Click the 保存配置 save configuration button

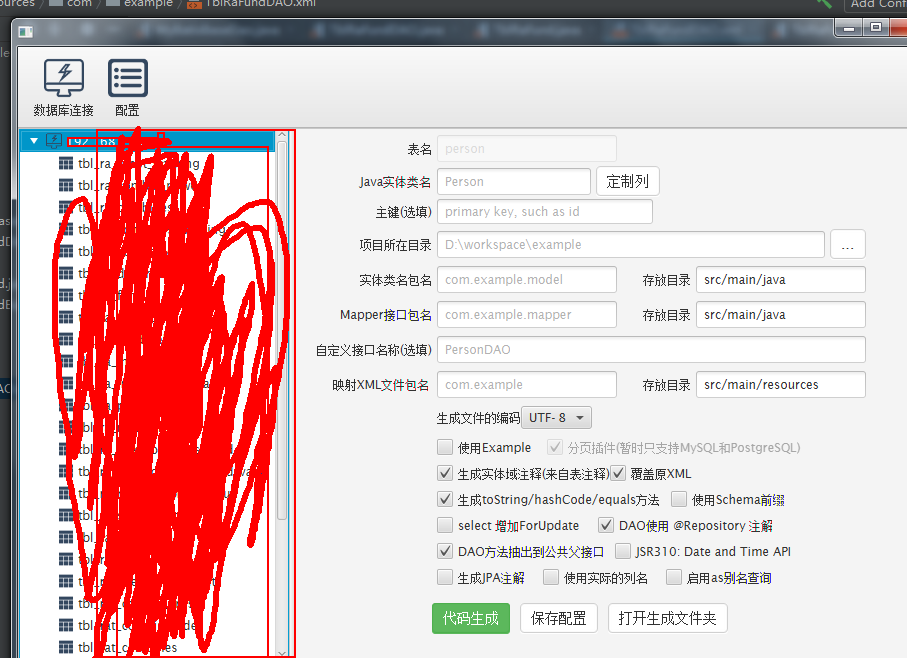pos(558,618)
